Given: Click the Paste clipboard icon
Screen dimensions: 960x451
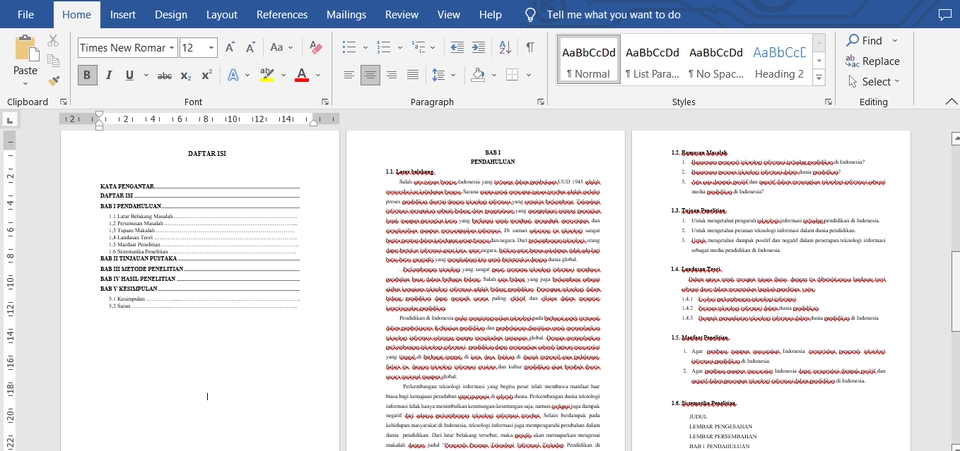Looking at the screenshot, I should click(x=26, y=49).
